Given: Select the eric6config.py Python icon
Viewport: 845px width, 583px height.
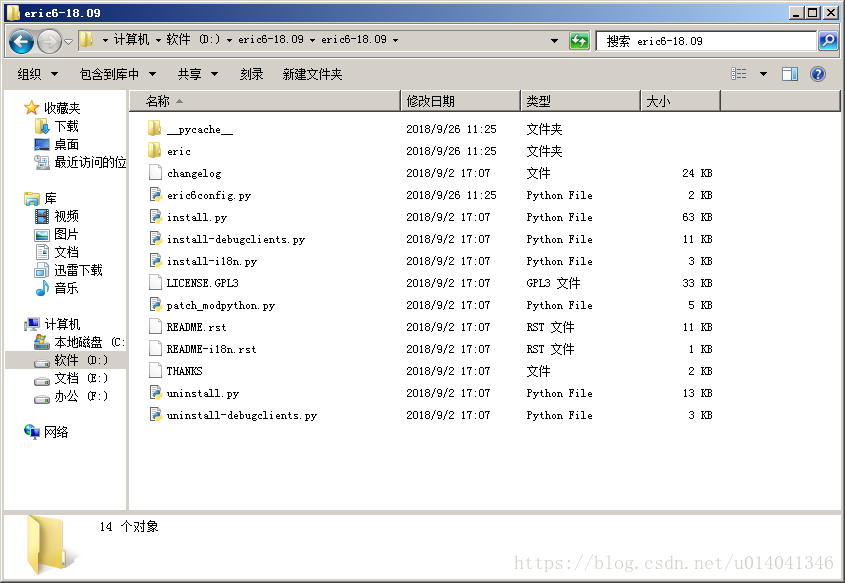Looking at the screenshot, I should [155, 195].
